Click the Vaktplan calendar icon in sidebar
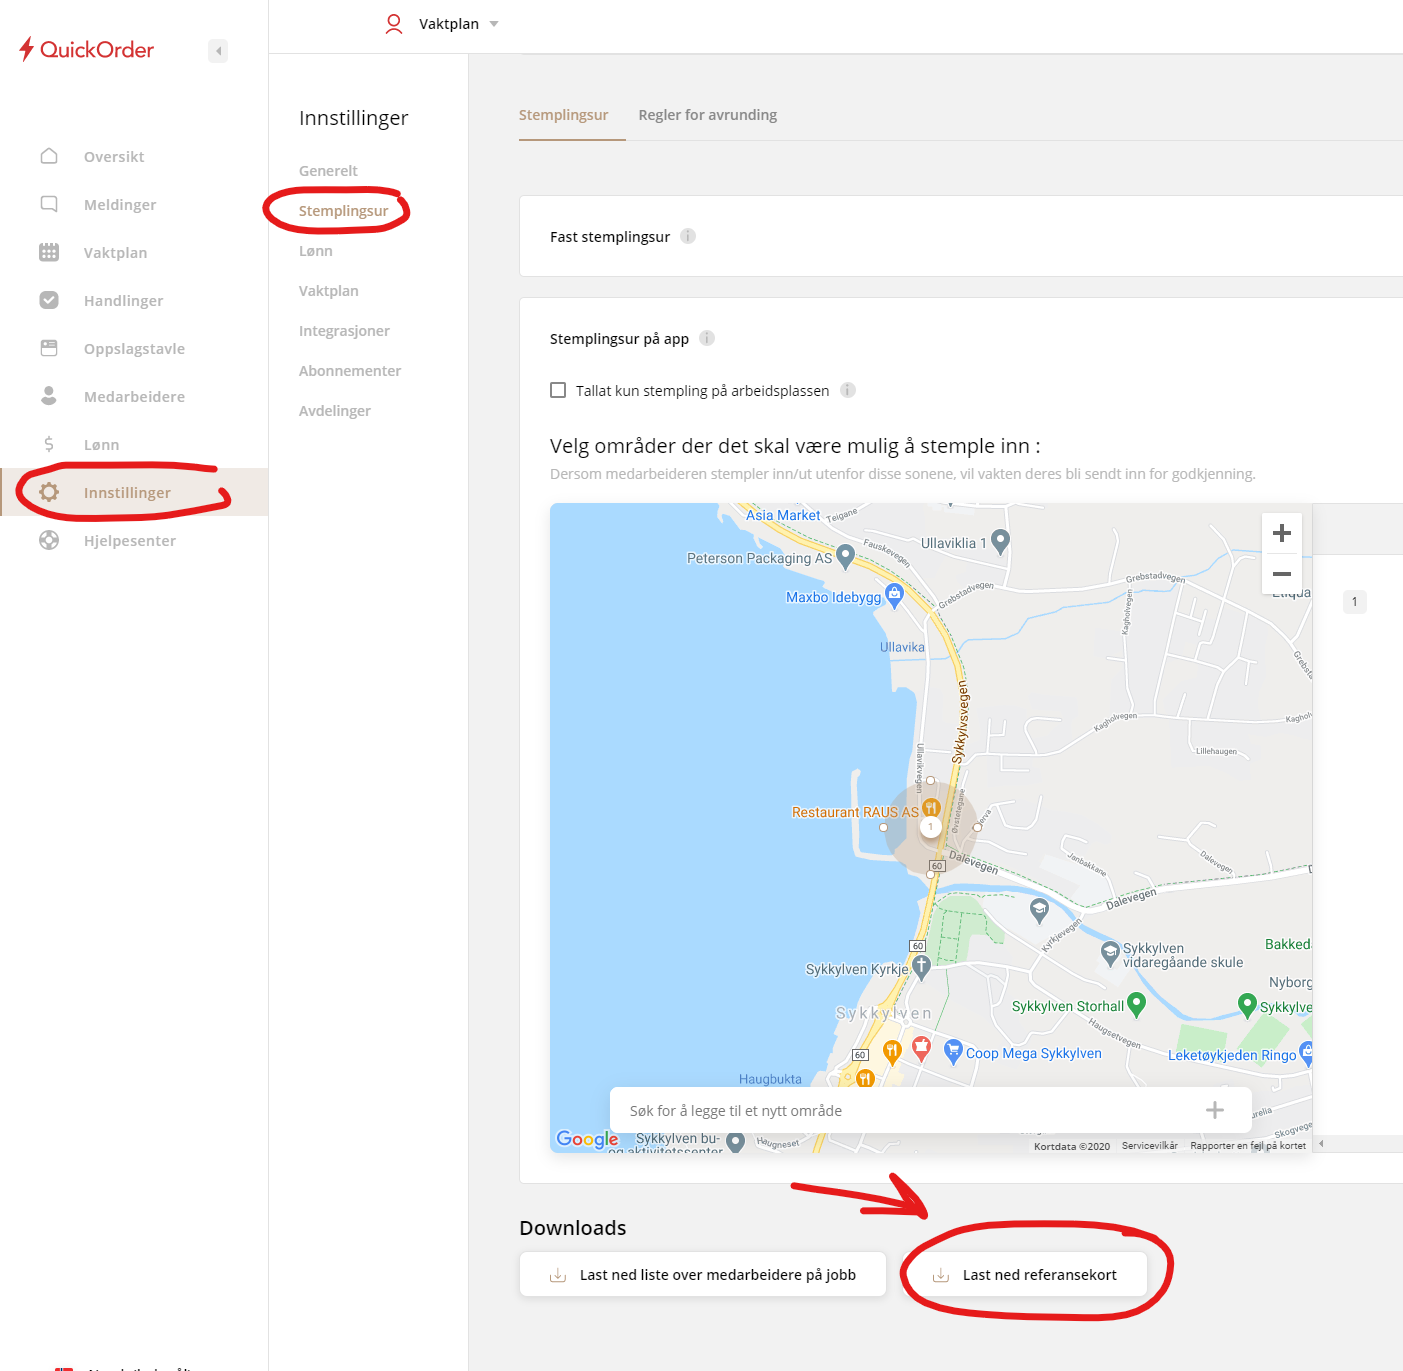The width and height of the screenshot is (1403, 1371). point(49,252)
